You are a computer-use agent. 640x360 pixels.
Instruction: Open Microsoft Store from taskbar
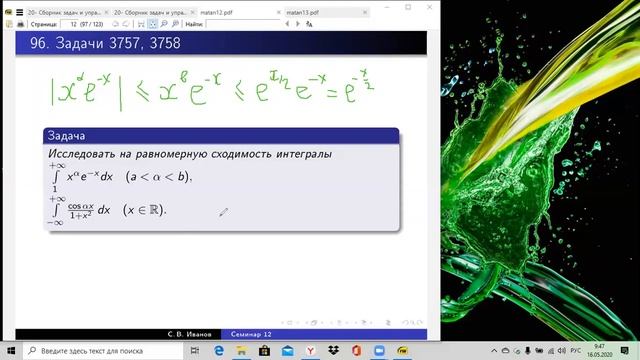(264, 351)
